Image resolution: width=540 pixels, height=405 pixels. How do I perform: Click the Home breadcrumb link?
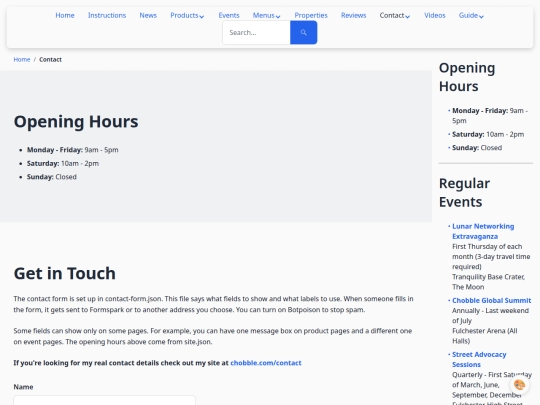click(22, 60)
